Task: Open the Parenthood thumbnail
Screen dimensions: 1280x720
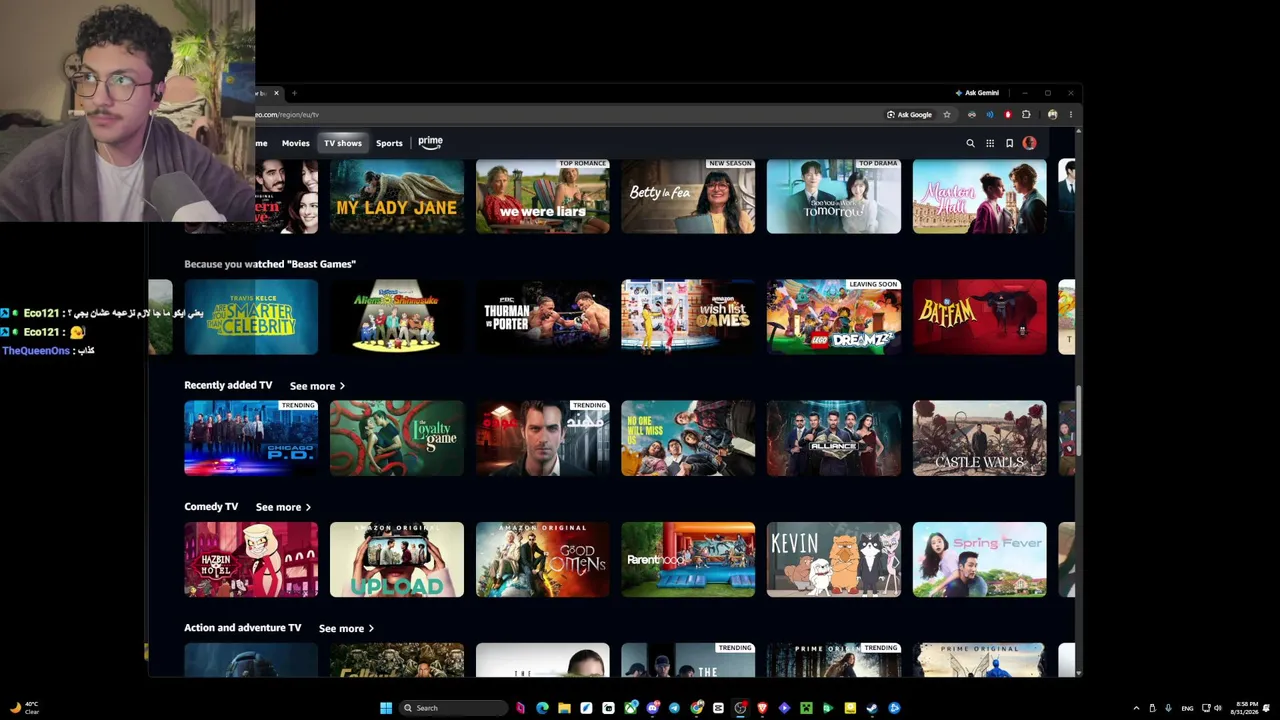Action: [688, 559]
